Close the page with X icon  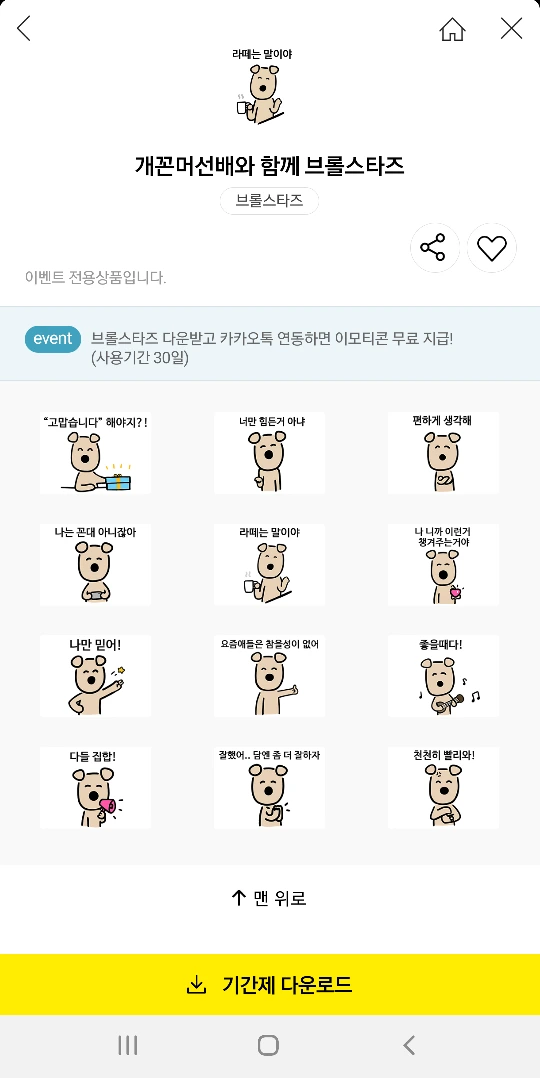[511, 29]
